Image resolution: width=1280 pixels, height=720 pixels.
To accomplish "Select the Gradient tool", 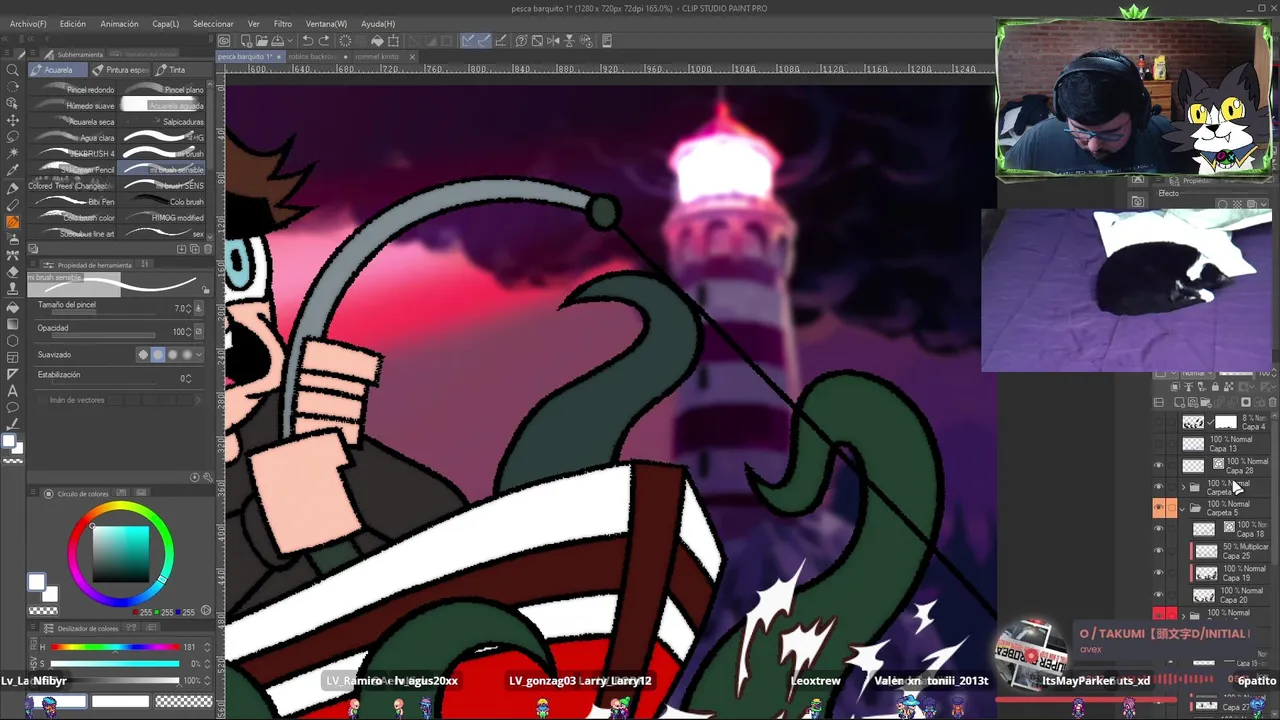I will tap(13, 323).
